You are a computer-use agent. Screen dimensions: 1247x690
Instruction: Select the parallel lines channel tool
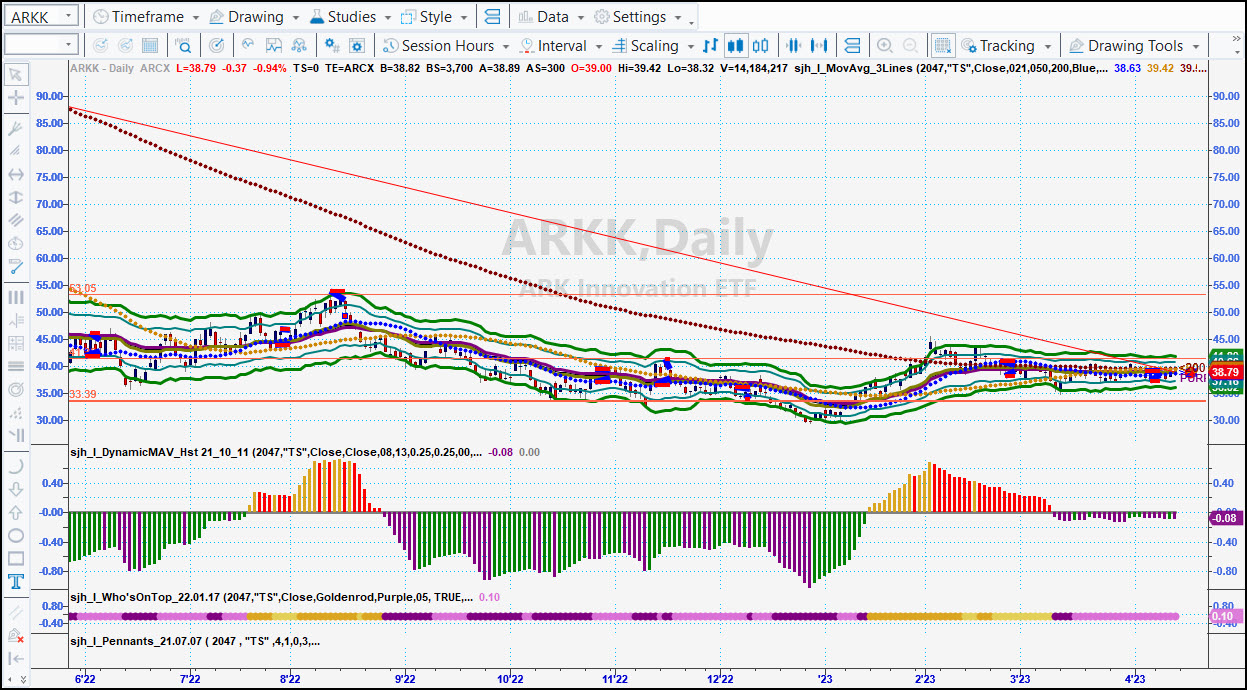click(x=16, y=220)
